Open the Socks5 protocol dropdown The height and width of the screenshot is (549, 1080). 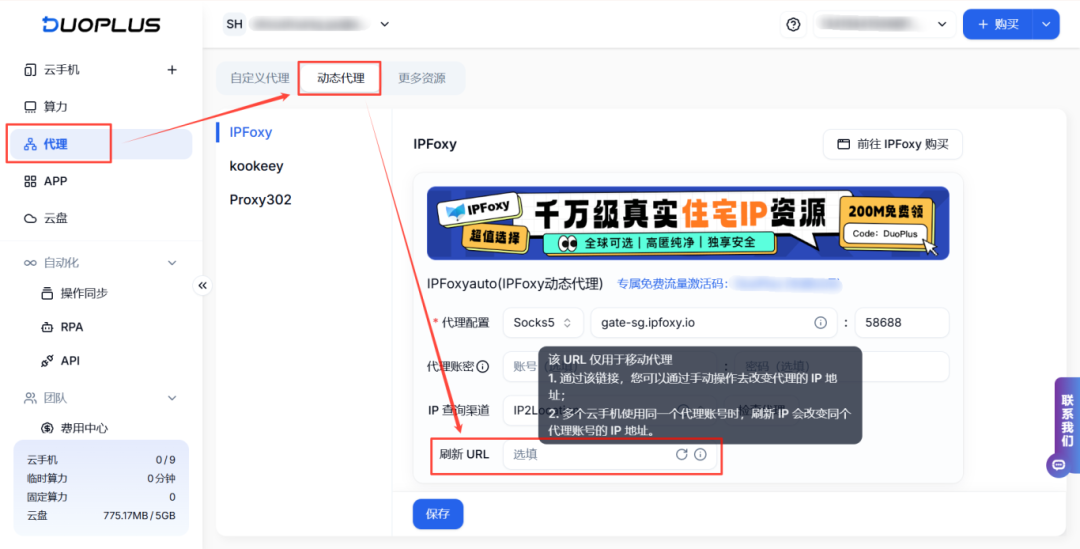pos(543,322)
